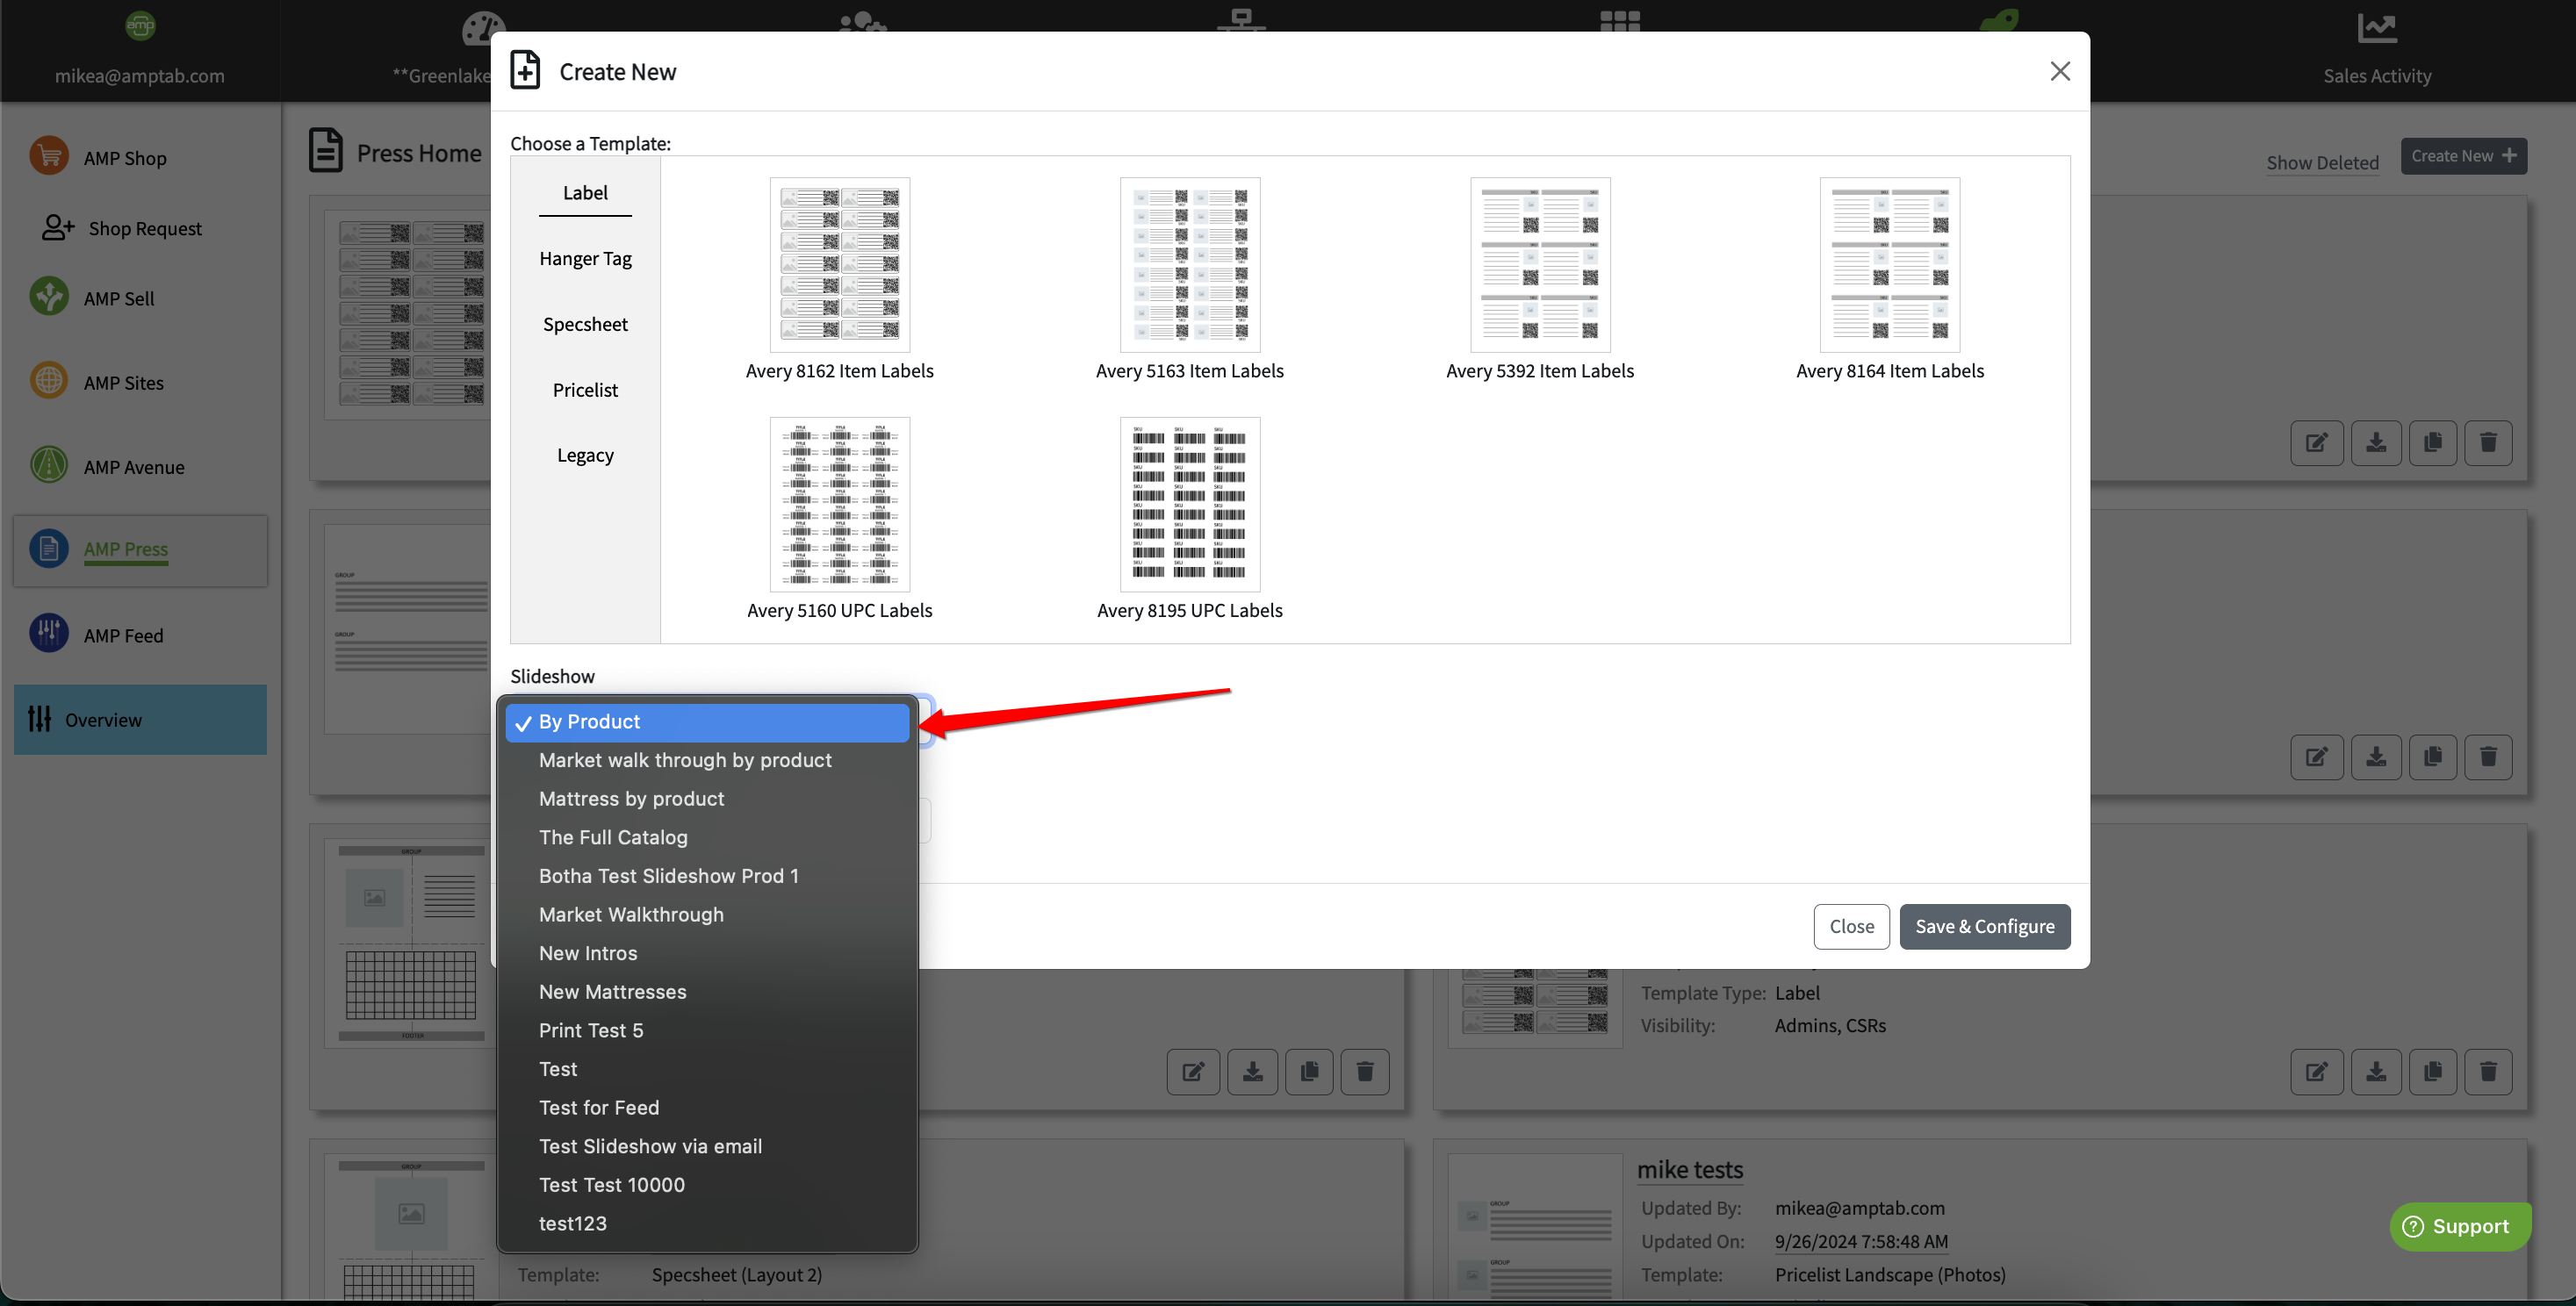Image resolution: width=2576 pixels, height=1306 pixels.
Task: Choose Avery 5160 UPC Labels template
Action: 839,504
